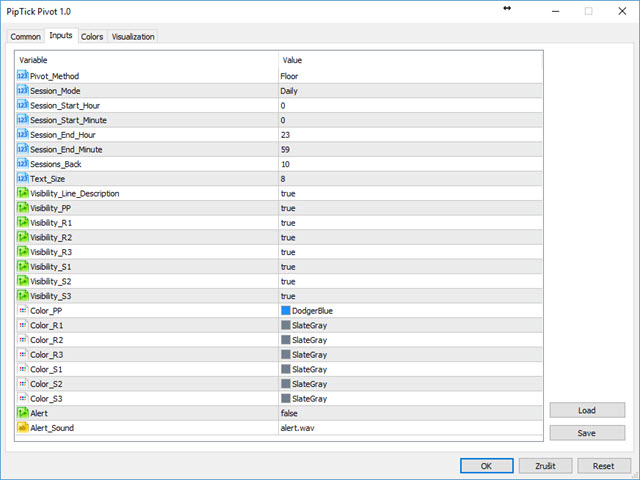Open the SlateGray name for Color_S1

[309, 370]
